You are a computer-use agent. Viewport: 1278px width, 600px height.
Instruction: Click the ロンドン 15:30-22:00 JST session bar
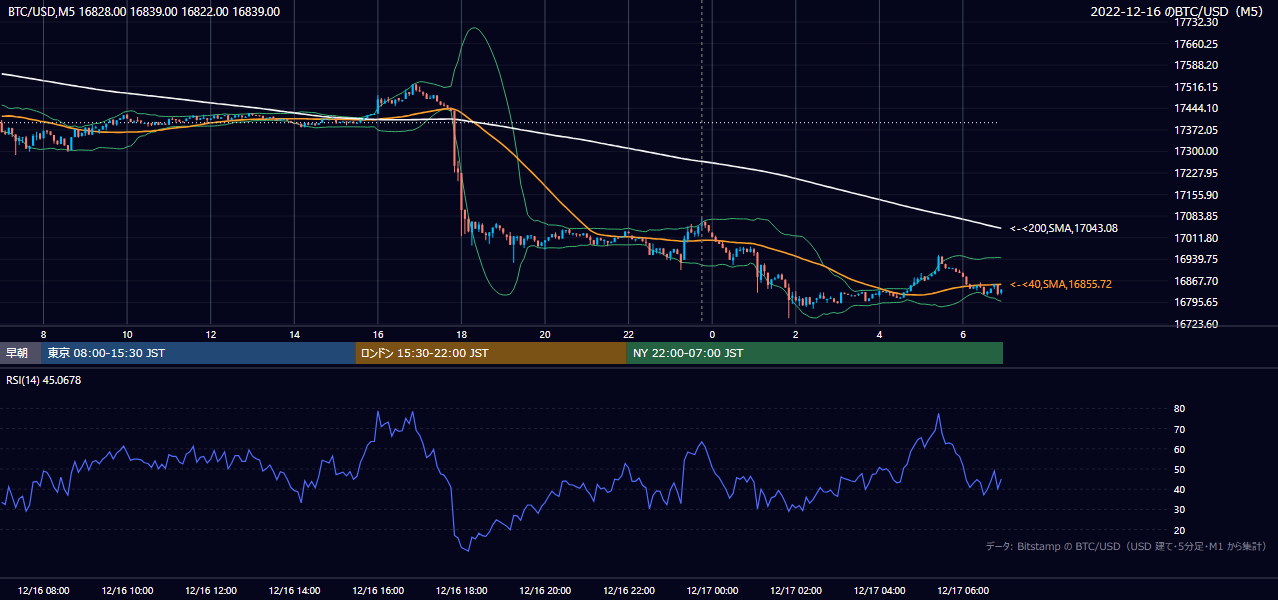click(491, 353)
